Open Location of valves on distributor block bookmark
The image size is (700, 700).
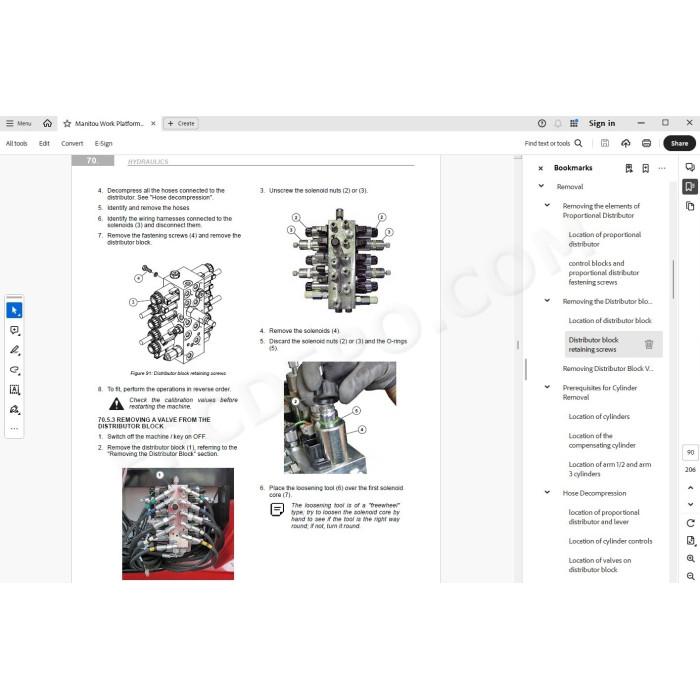click(600, 565)
